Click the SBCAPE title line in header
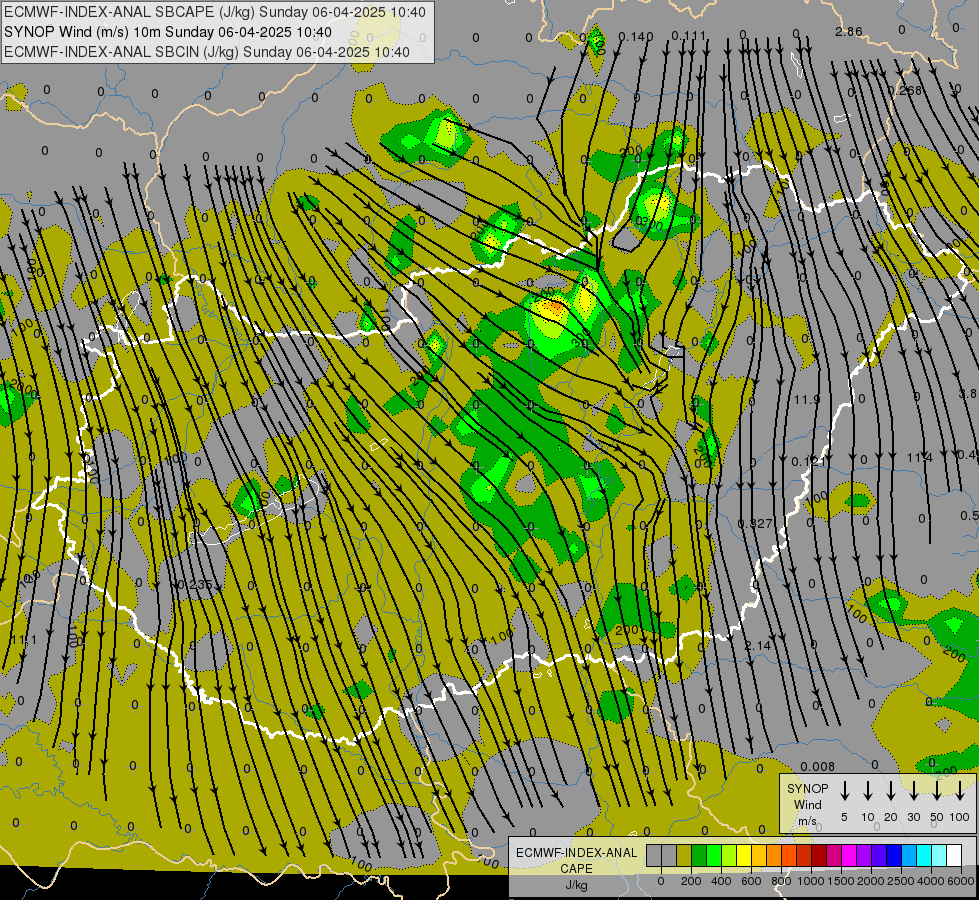Screen dimensions: 979x900 [x=215, y=12]
